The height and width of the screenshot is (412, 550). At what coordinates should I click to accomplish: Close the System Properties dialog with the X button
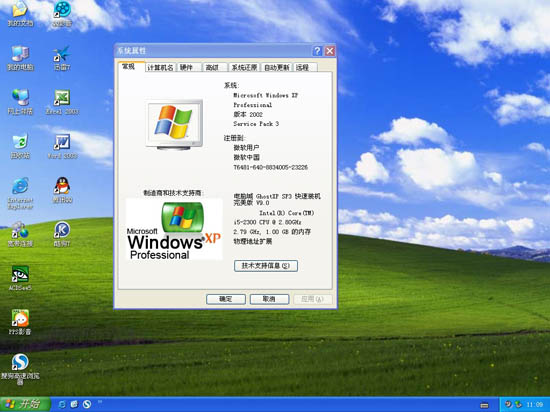330,51
